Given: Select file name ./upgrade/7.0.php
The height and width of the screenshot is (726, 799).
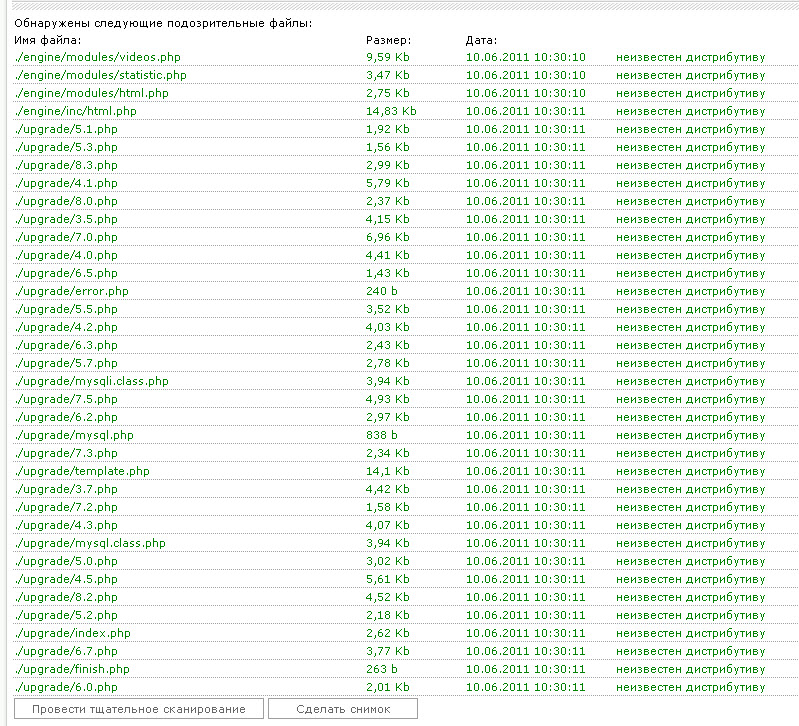Looking at the screenshot, I should click(x=66, y=237).
